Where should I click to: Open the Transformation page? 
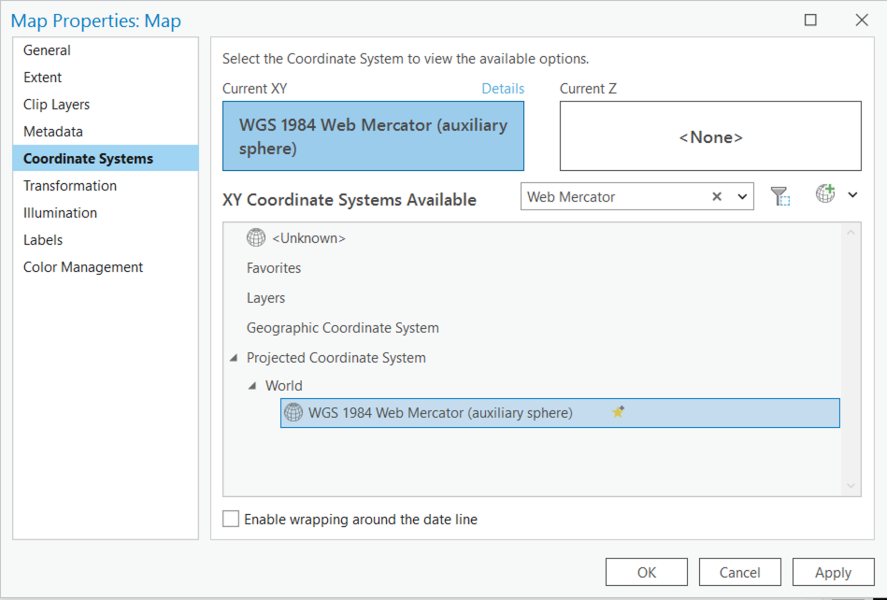tap(69, 185)
